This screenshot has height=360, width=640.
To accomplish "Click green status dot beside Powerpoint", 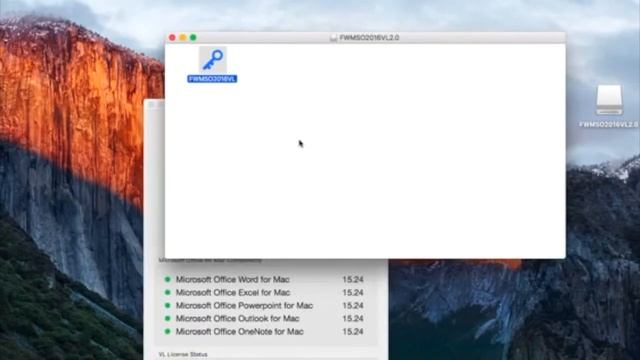I will pos(167,305).
